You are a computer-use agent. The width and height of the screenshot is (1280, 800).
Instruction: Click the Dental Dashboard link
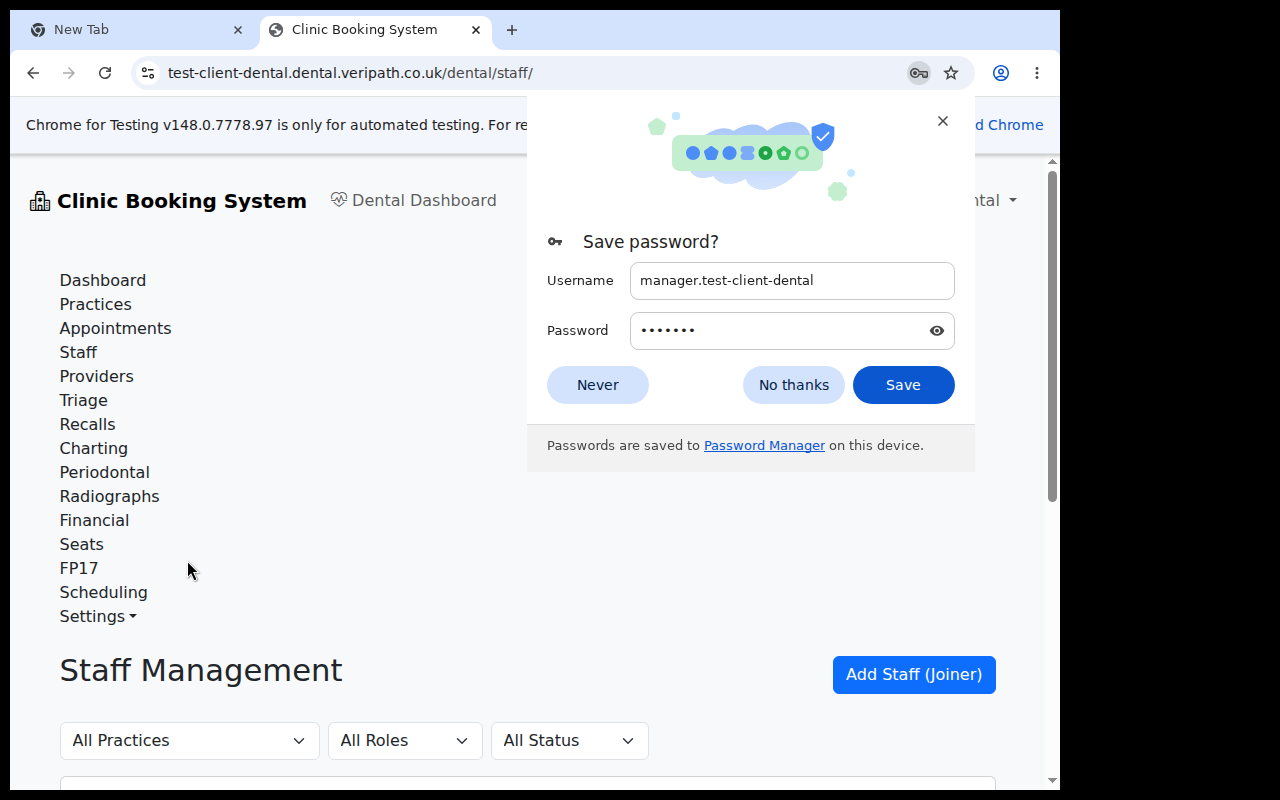(413, 200)
